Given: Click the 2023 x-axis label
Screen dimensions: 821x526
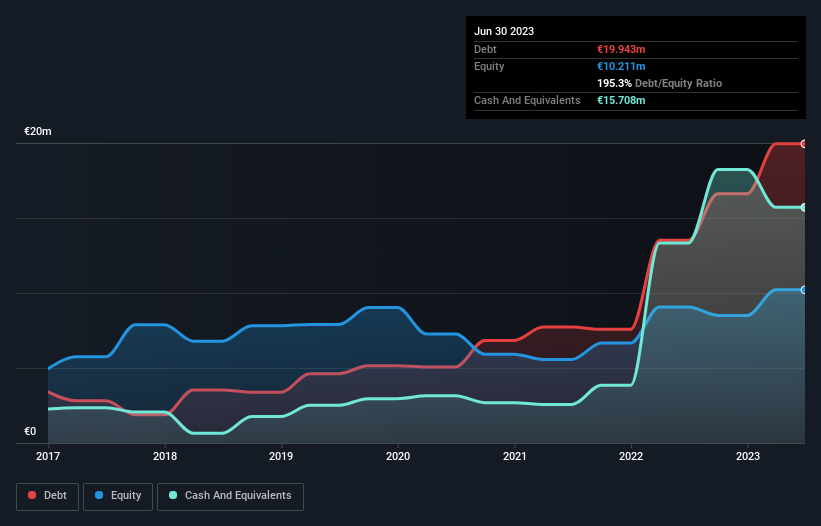Looking at the screenshot, I should (748, 456).
